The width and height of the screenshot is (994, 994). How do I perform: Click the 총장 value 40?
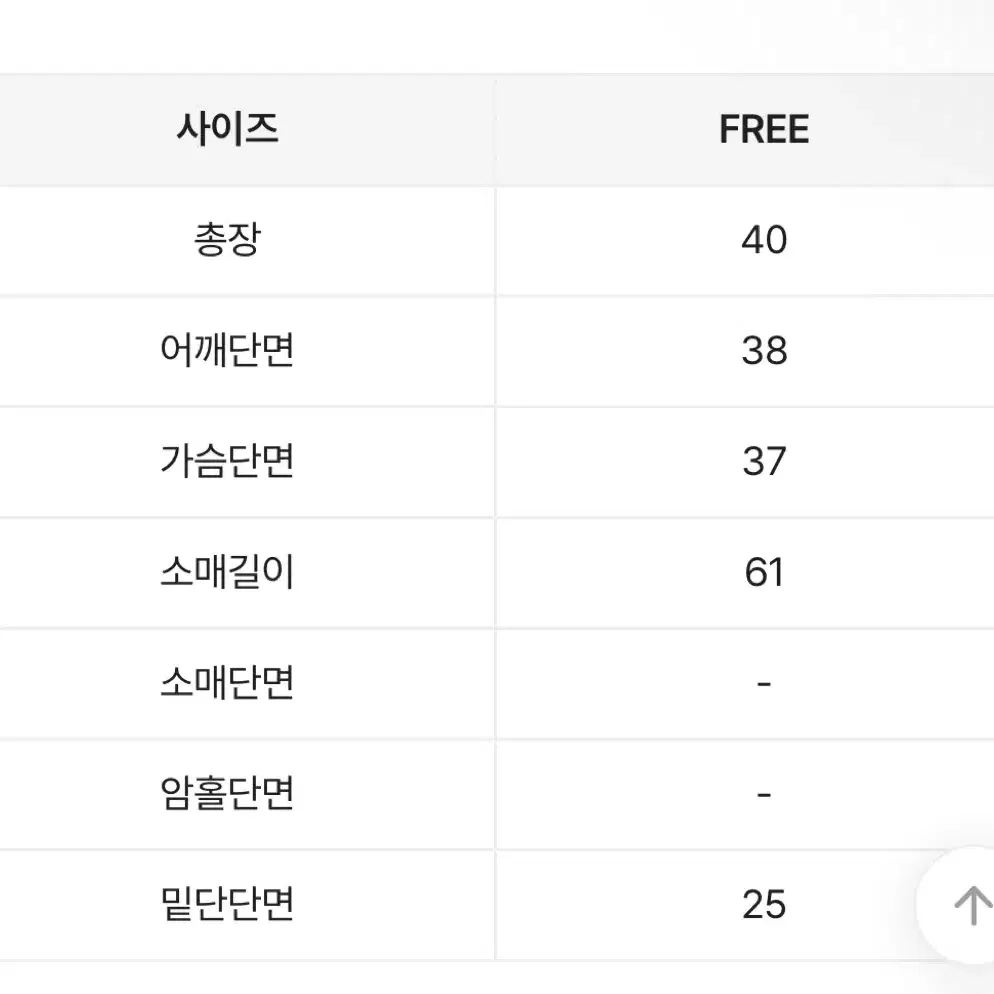point(764,240)
